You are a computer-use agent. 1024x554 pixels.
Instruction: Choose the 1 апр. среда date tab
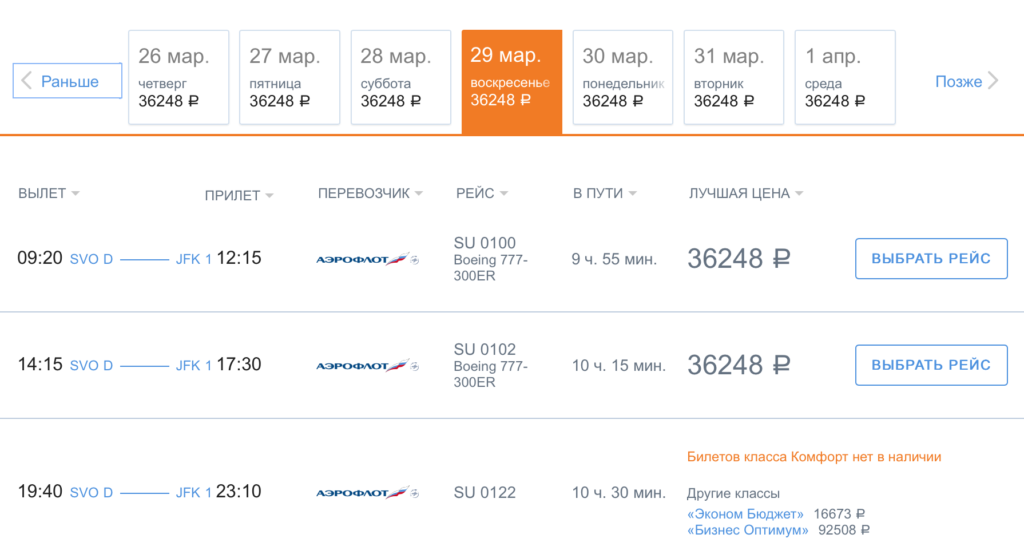(845, 77)
